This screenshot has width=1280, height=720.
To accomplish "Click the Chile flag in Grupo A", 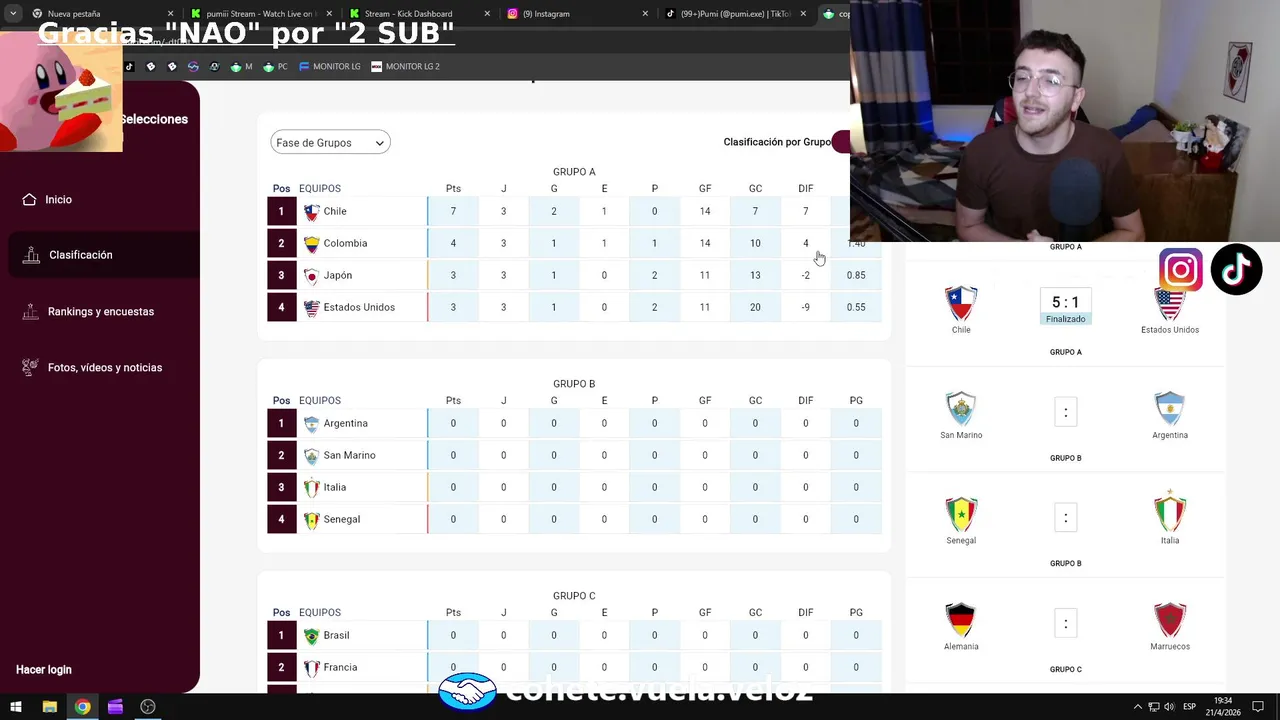I will (311, 211).
